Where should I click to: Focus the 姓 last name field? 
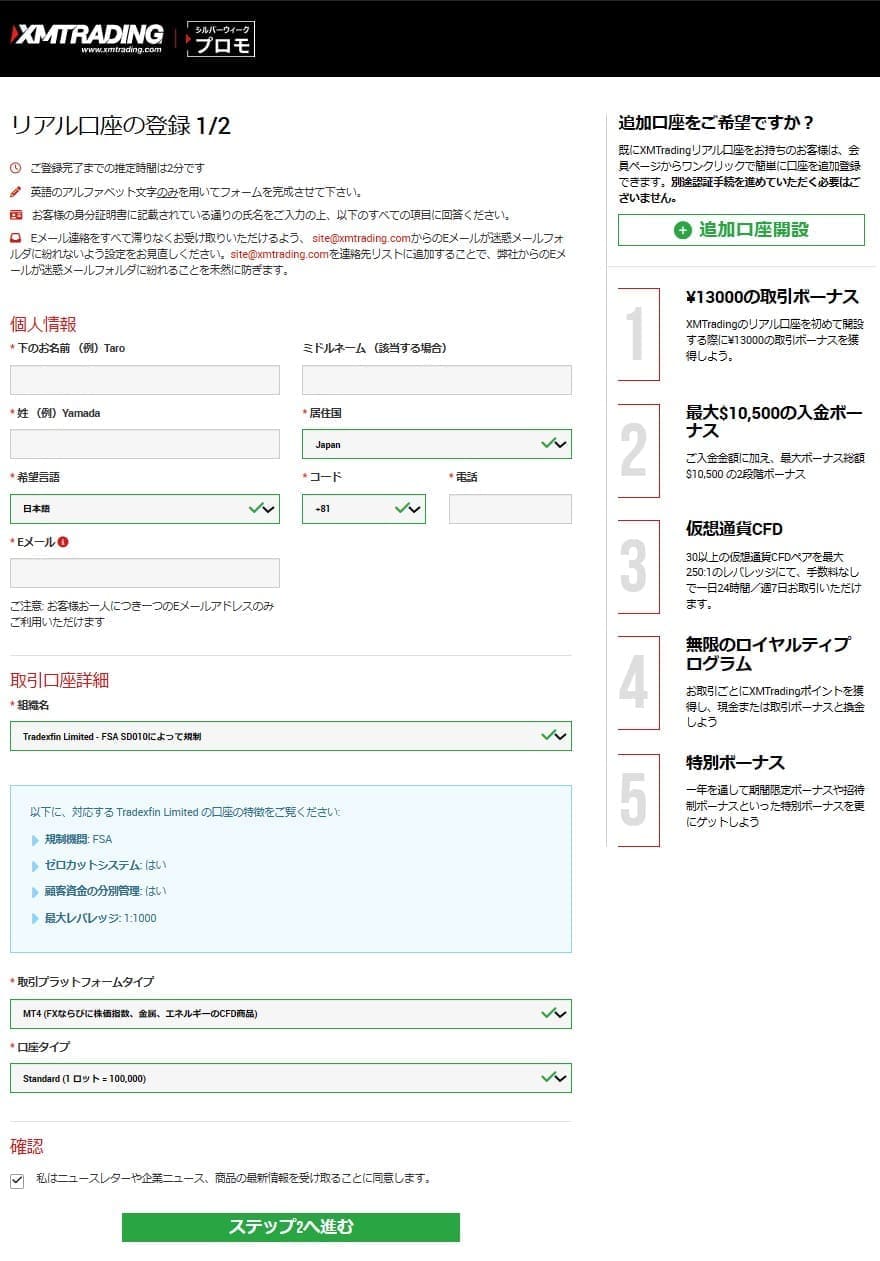pos(145,444)
